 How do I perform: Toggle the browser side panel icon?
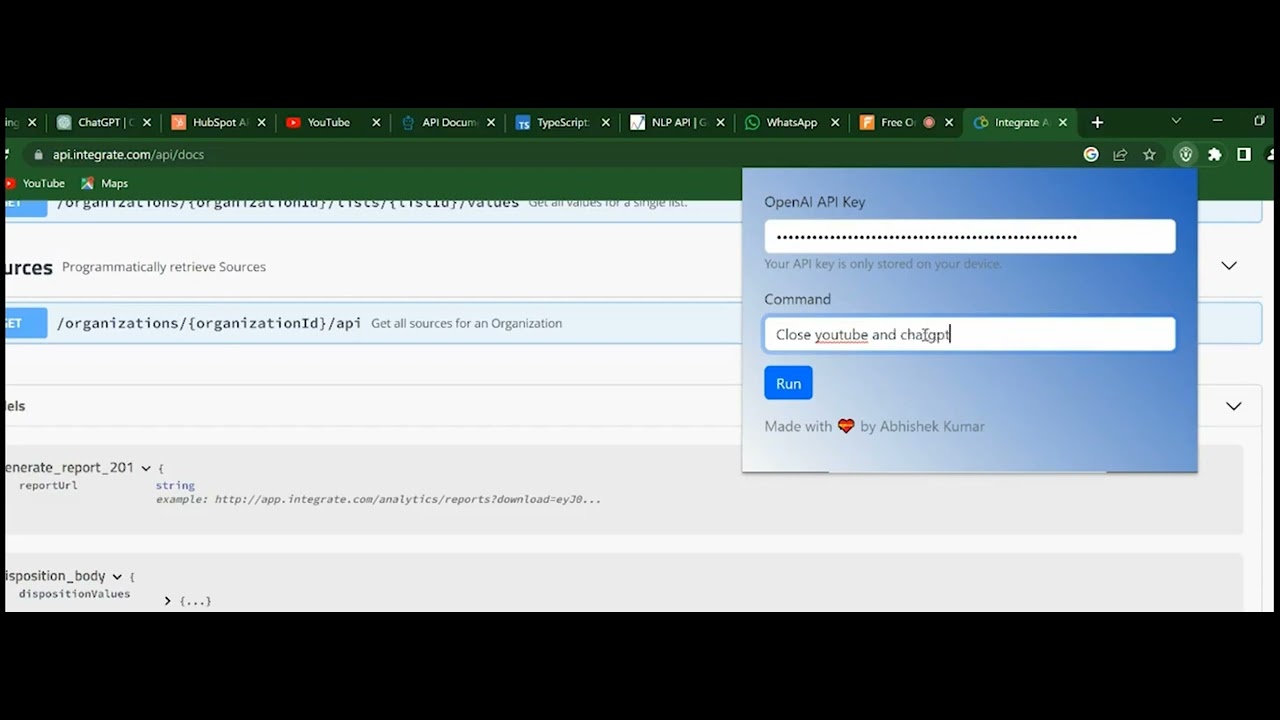[x=1244, y=154]
